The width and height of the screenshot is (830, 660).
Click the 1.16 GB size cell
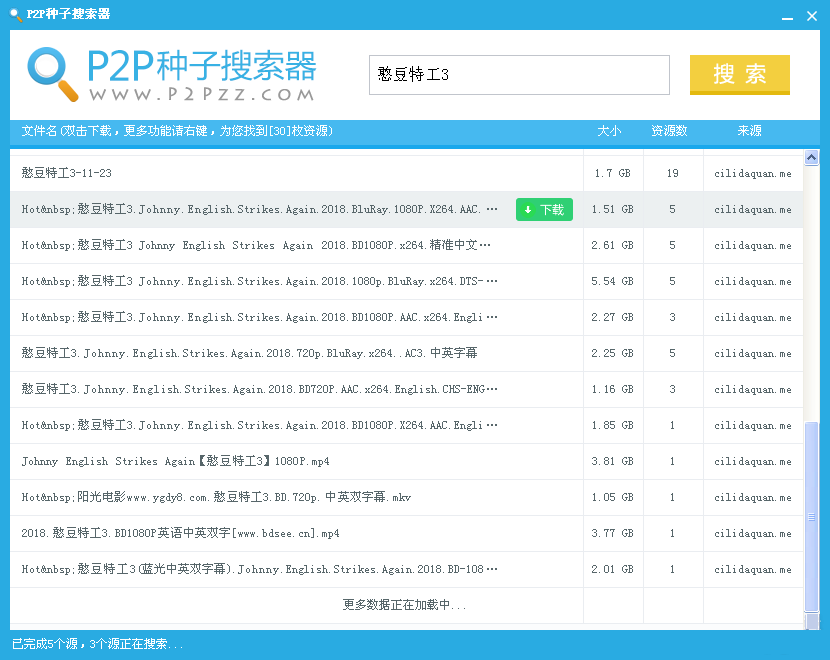tap(613, 390)
